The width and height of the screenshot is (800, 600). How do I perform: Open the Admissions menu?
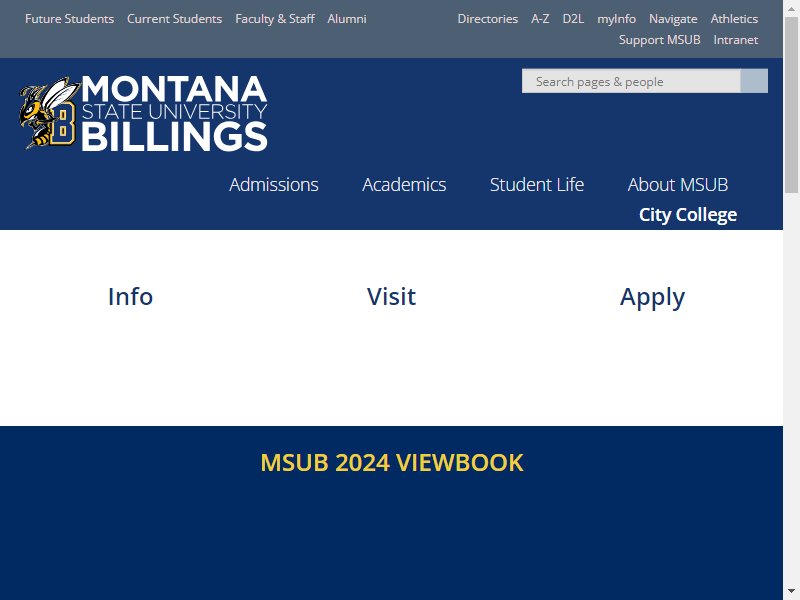273,185
